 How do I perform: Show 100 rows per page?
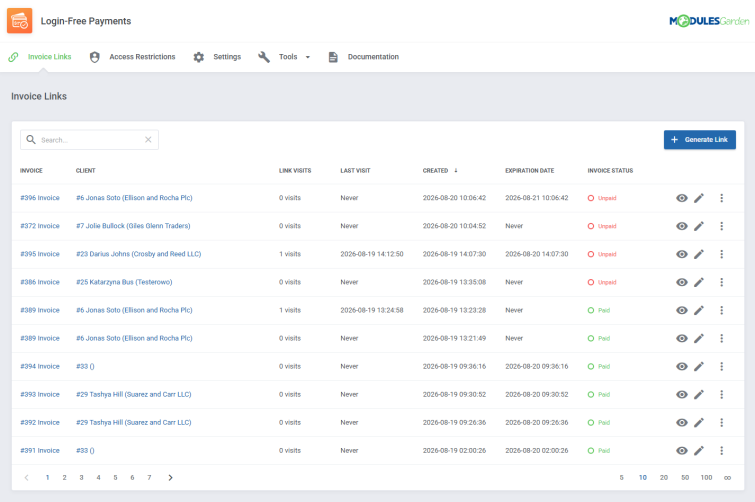[706, 477]
